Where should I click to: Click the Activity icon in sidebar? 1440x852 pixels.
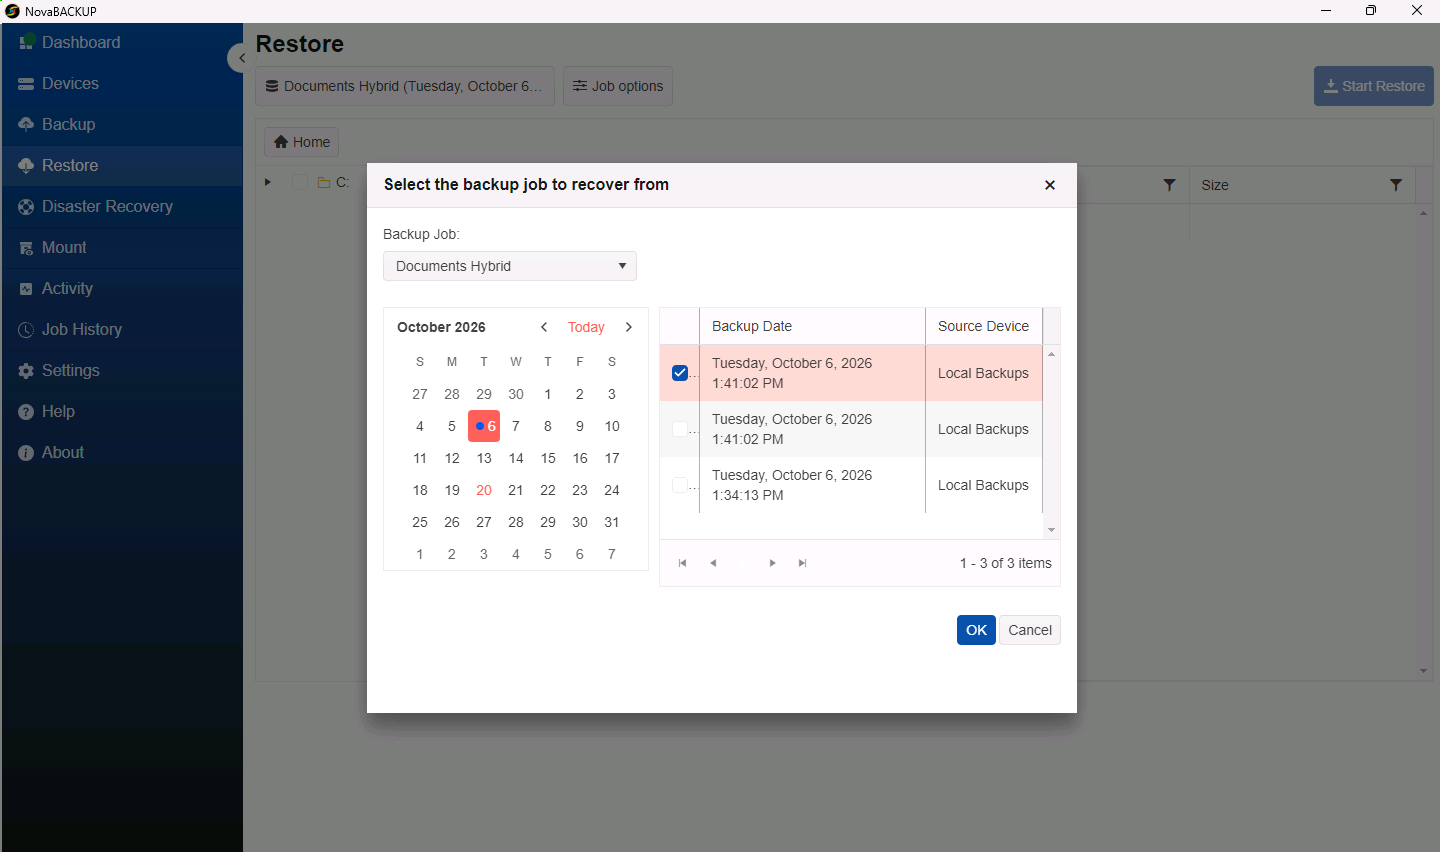(26, 289)
